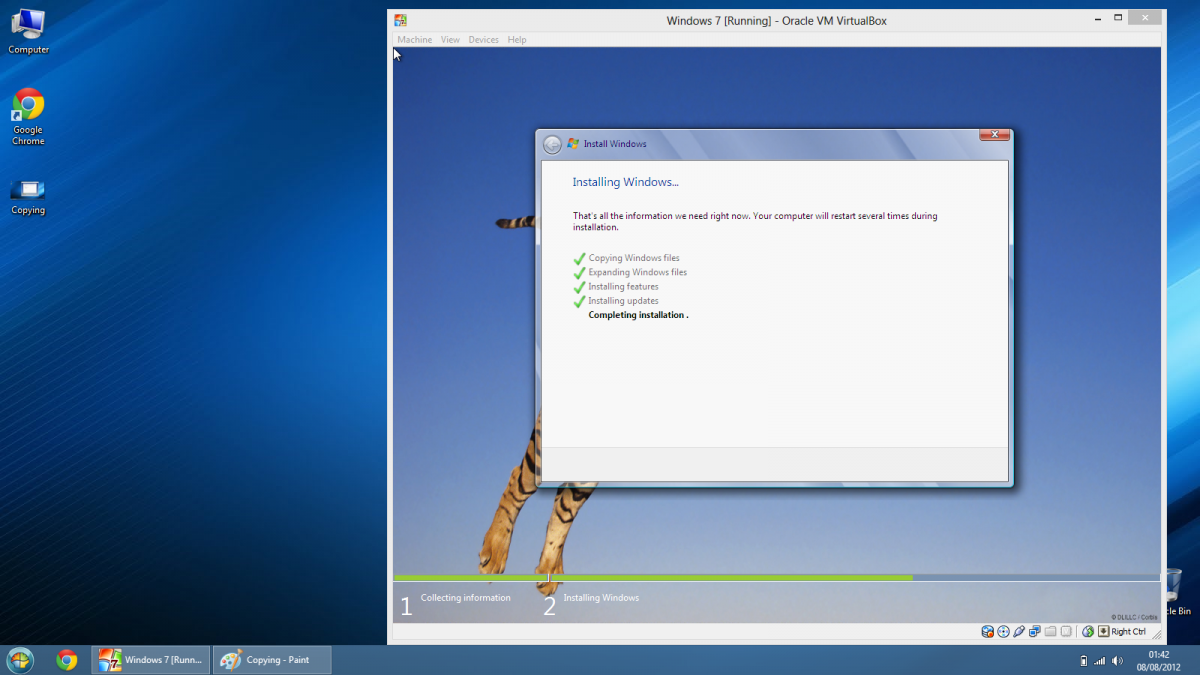Open the Help menu in VirtualBox

516,40
